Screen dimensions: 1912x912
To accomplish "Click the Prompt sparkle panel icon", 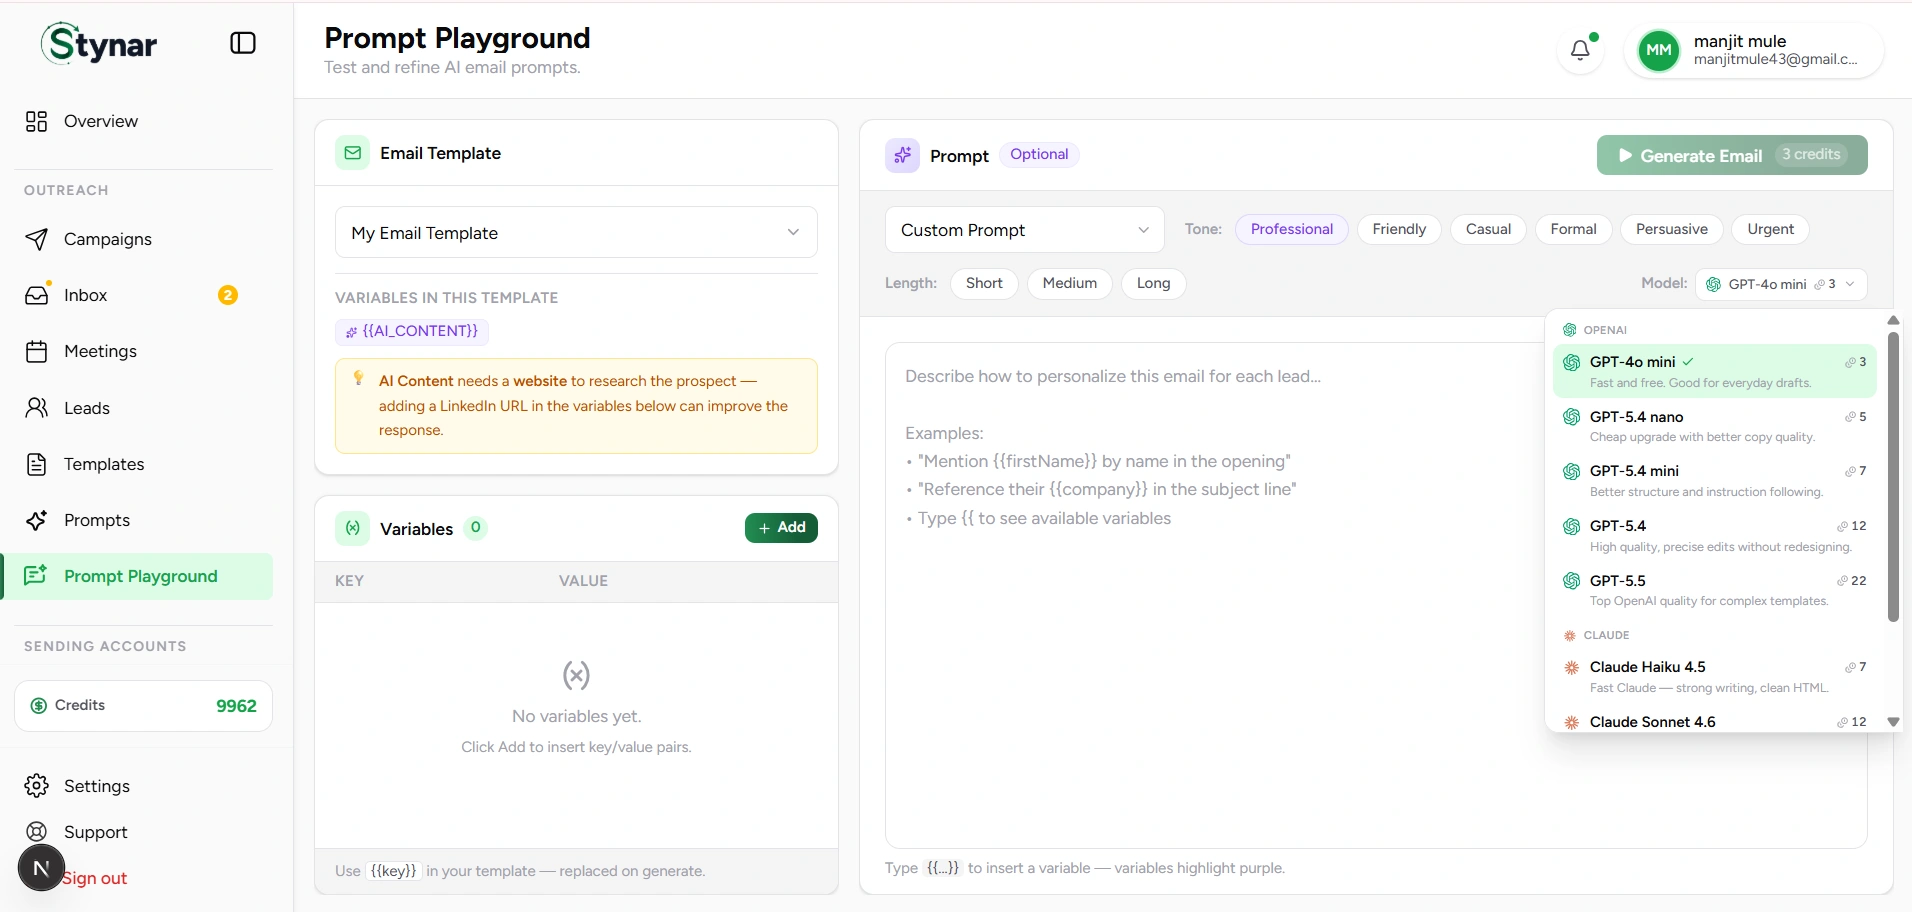I will [x=902, y=155].
